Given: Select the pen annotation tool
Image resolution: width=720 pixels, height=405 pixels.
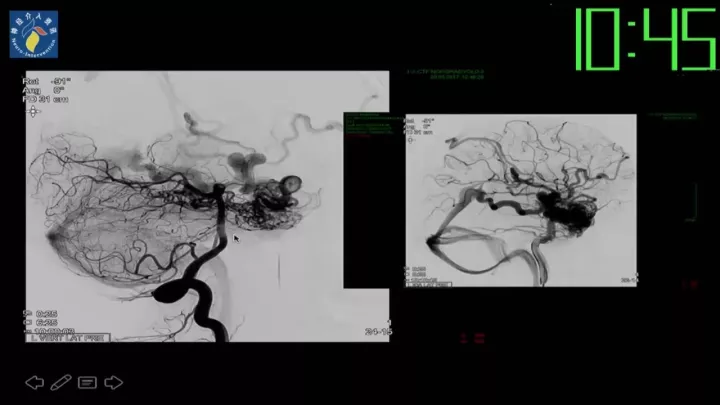Looking at the screenshot, I should pyautogui.click(x=61, y=382).
